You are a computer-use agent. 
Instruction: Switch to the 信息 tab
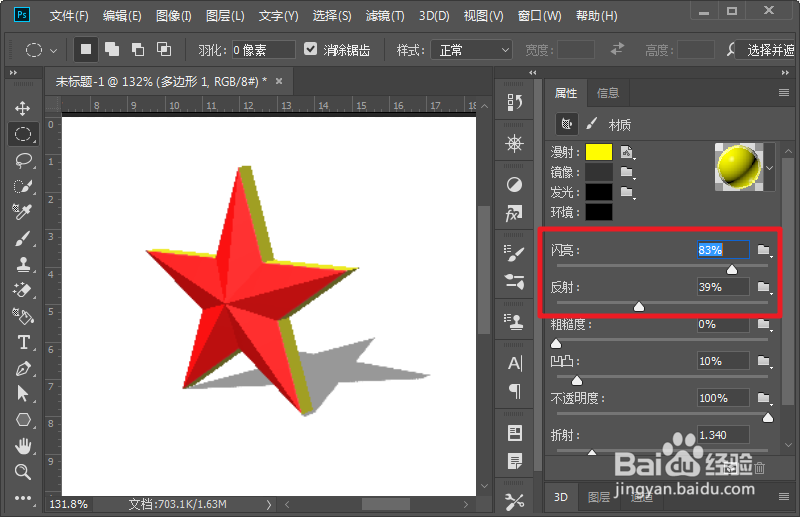click(x=607, y=93)
